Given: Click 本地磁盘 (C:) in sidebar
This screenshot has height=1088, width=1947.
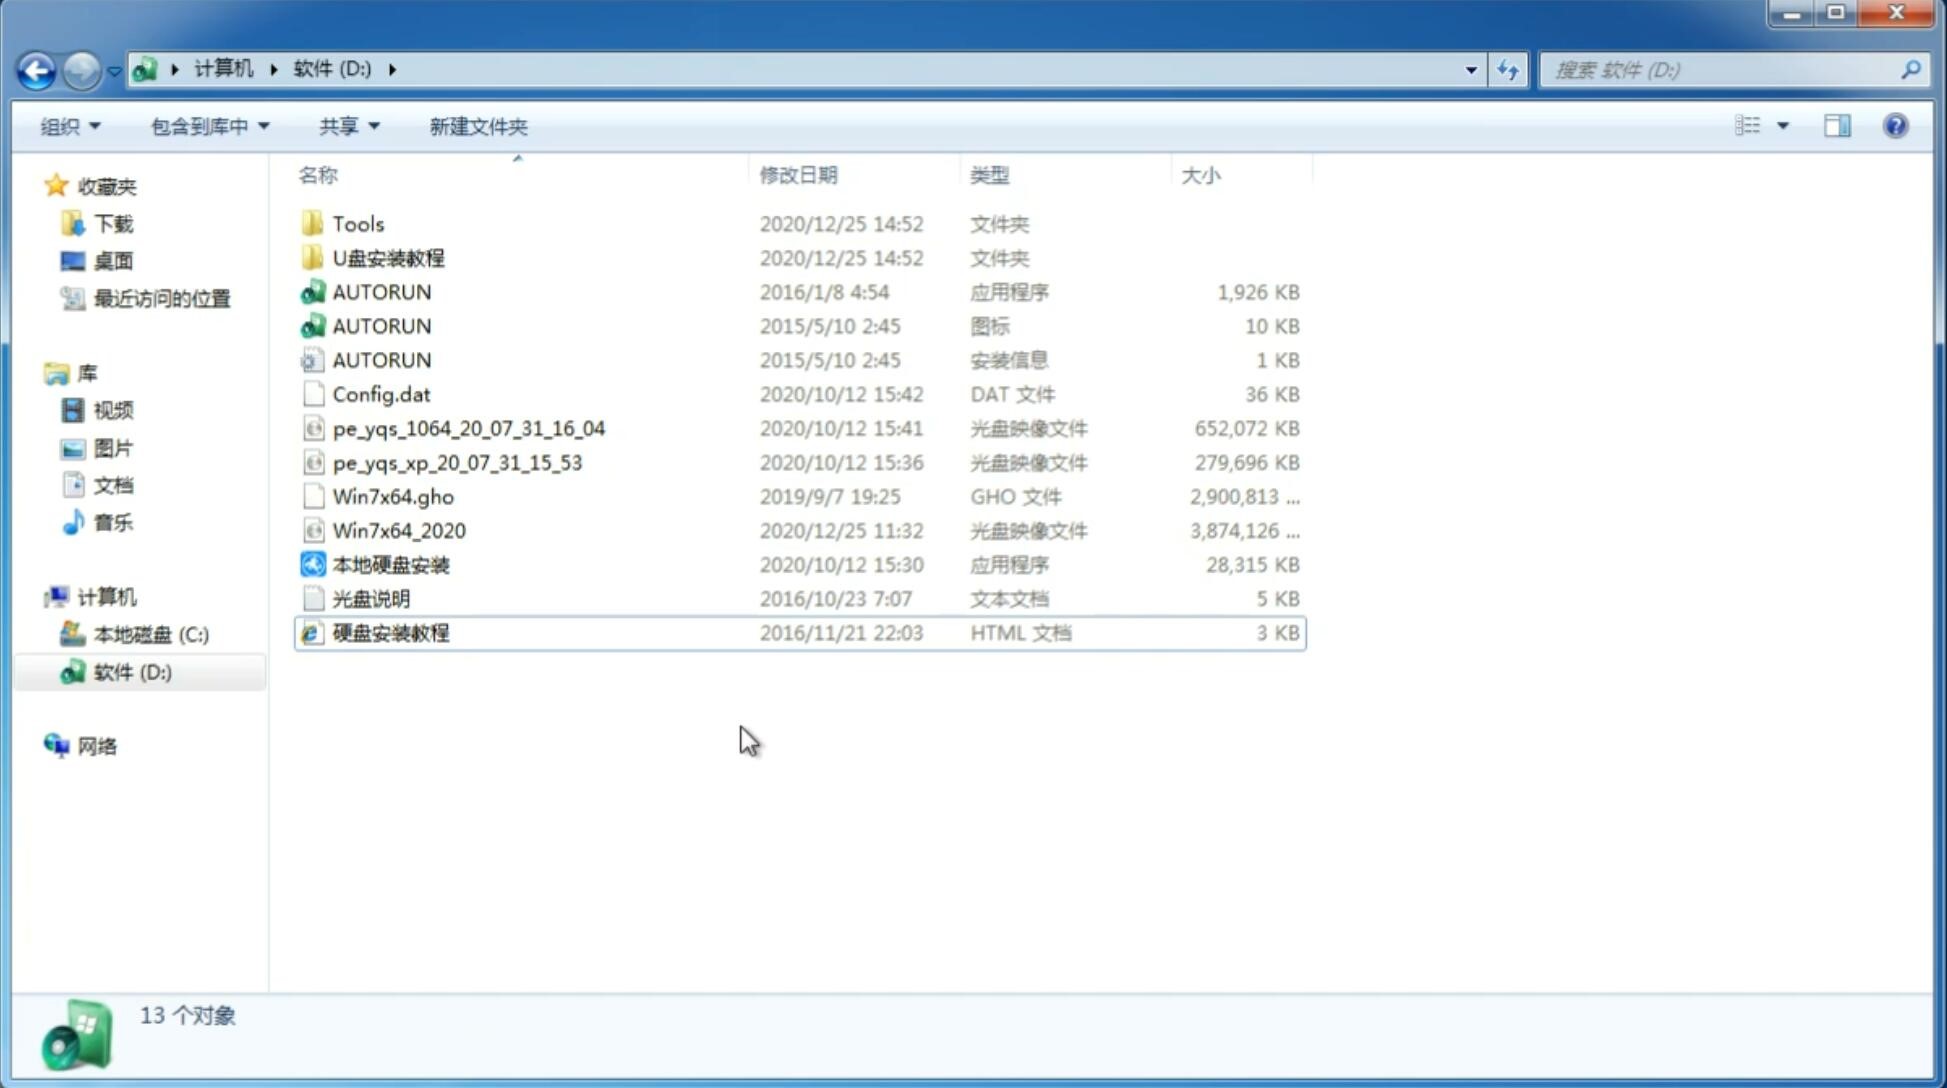Looking at the screenshot, I should [151, 634].
